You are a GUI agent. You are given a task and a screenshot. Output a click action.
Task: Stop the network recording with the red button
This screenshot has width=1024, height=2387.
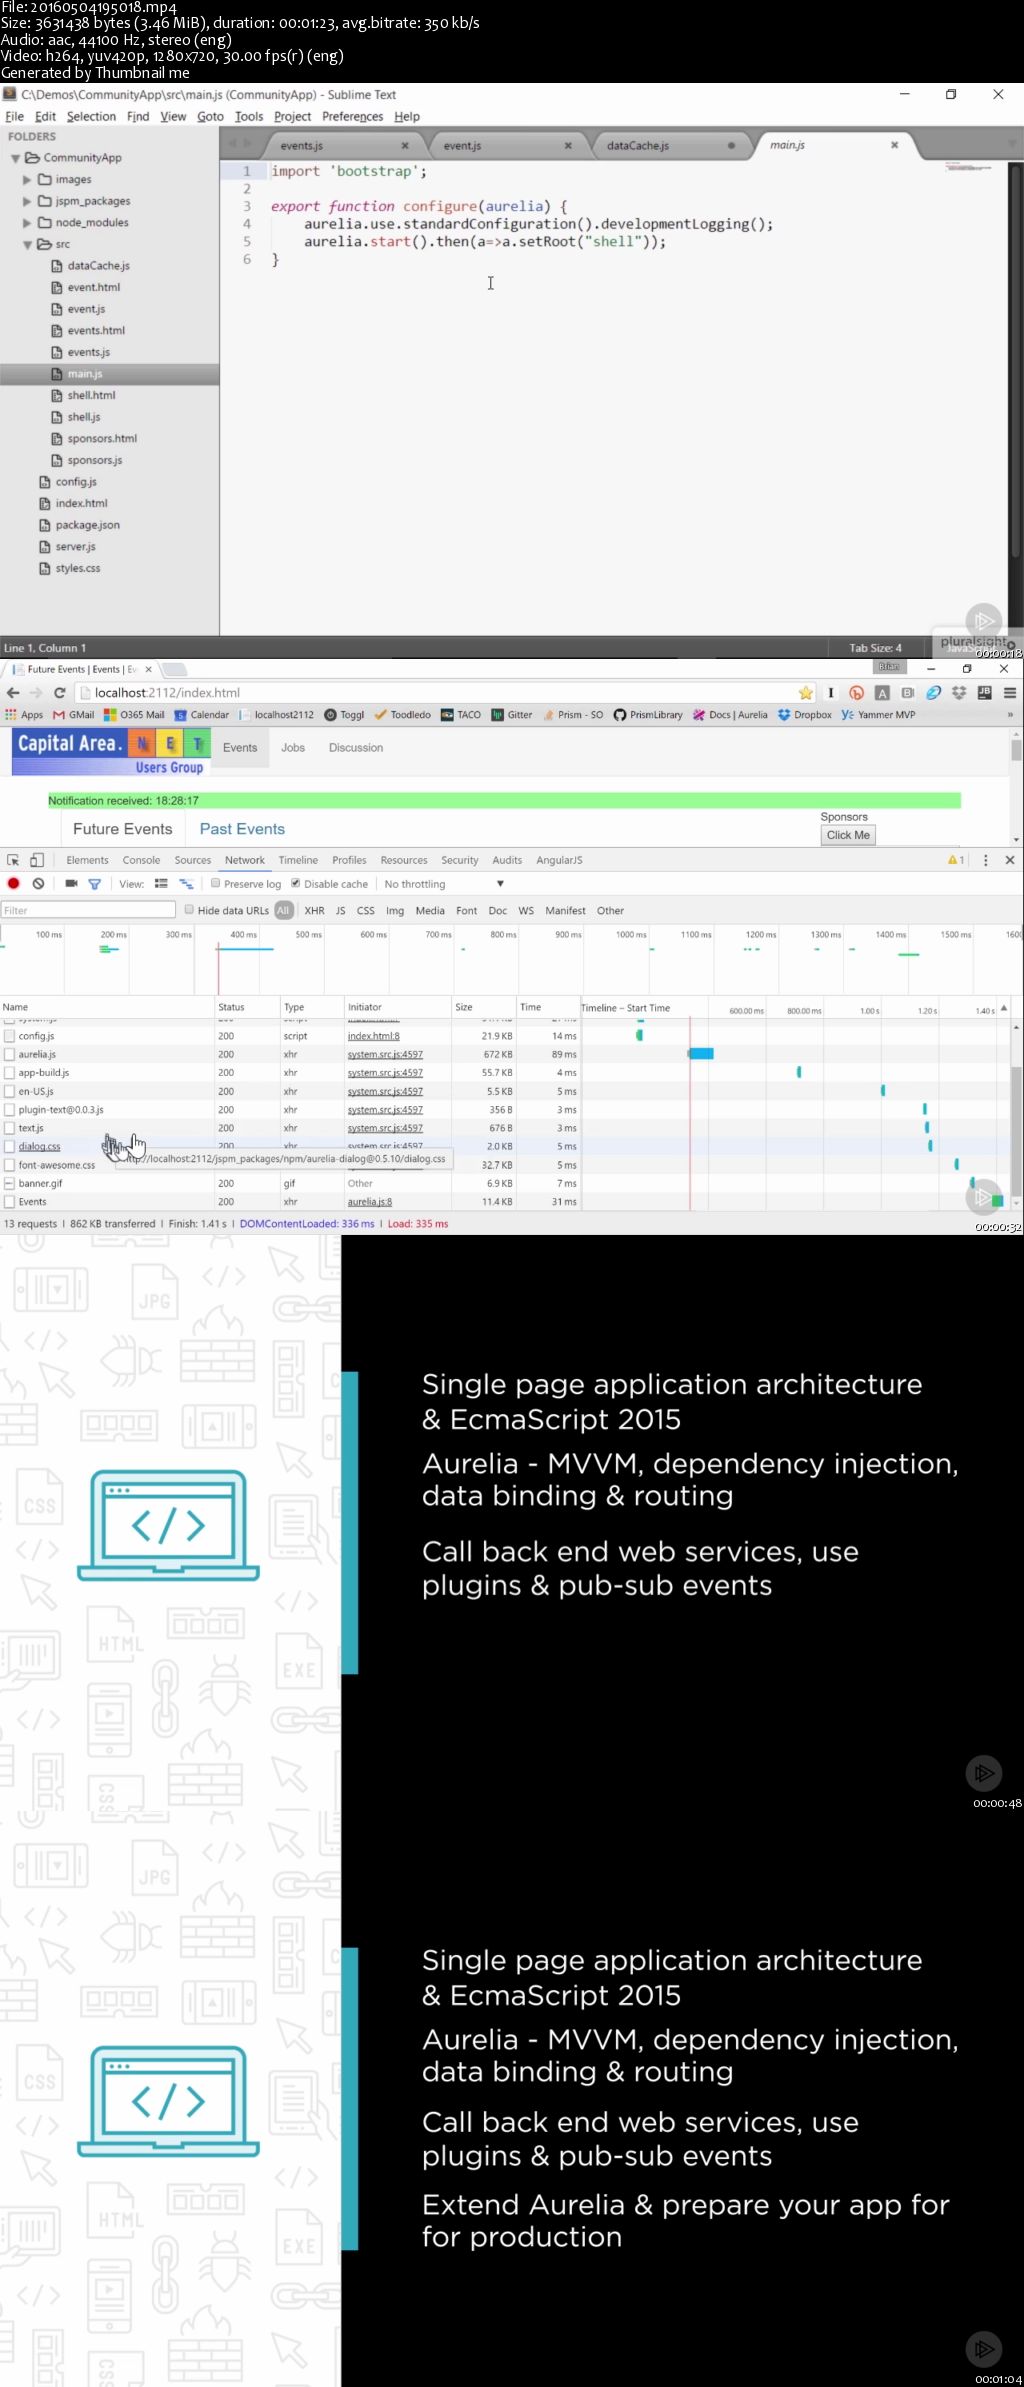pyautogui.click(x=14, y=884)
